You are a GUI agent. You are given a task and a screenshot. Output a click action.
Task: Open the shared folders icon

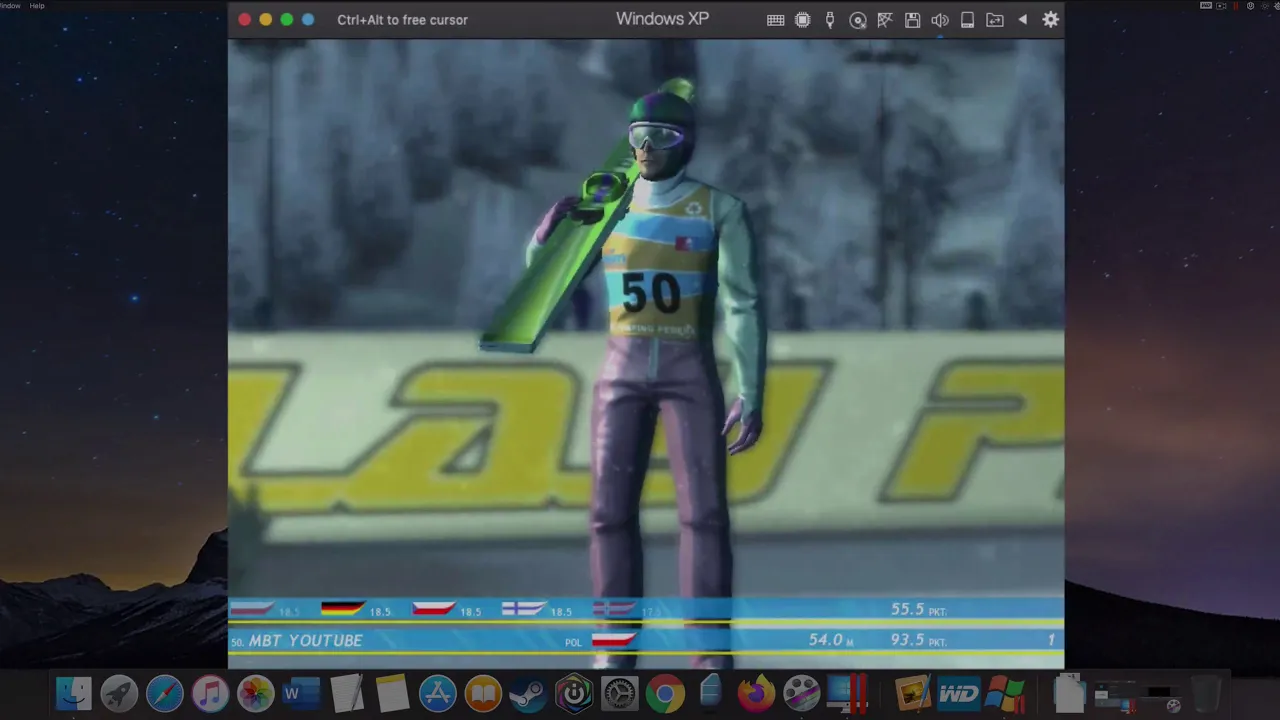[995, 20]
